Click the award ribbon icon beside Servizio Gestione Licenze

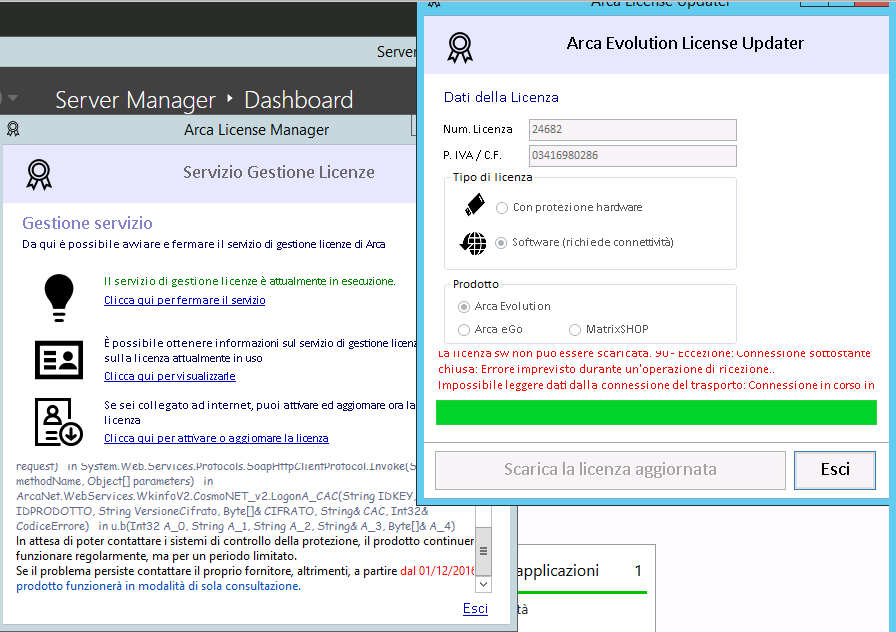39,174
